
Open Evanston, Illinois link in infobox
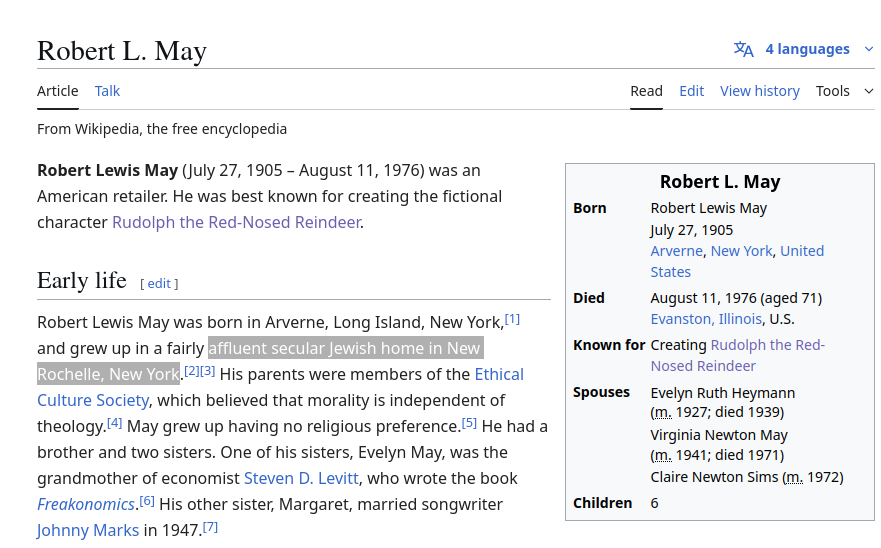click(x=706, y=319)
